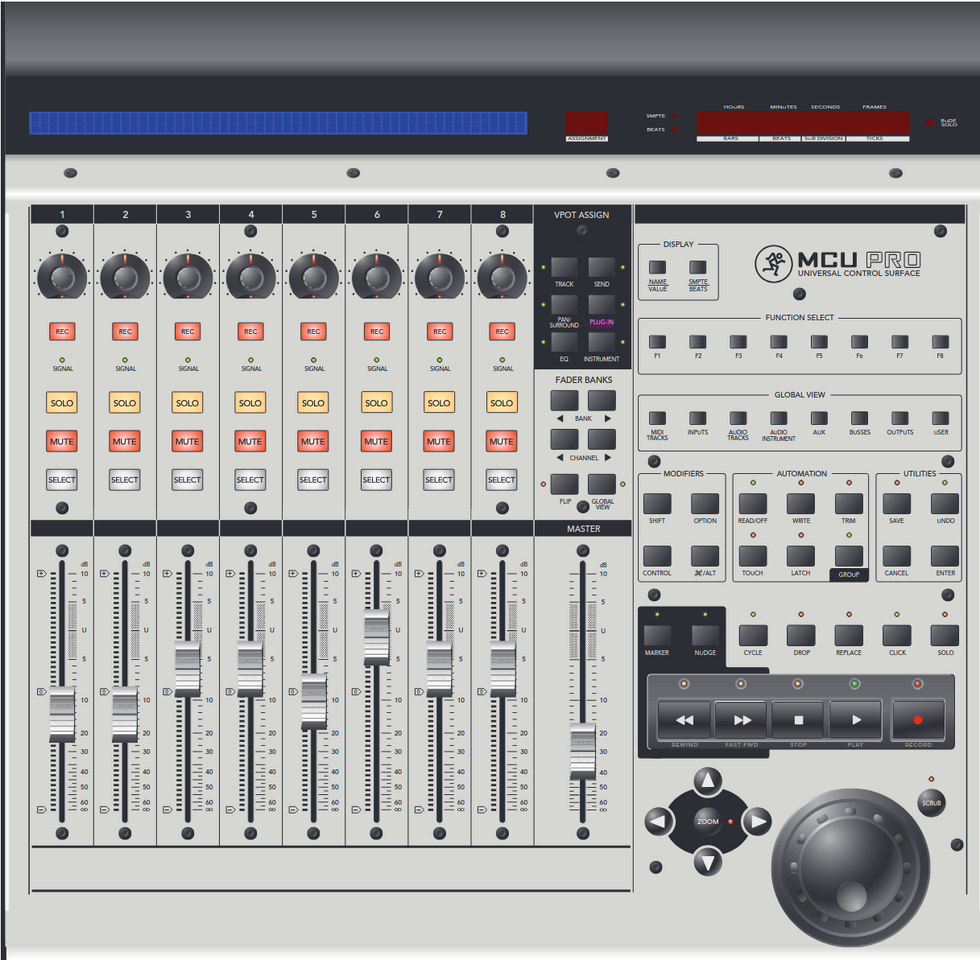980x960 pixels.
Task: Click the down arrow cursor button
Action: point(708,862)
